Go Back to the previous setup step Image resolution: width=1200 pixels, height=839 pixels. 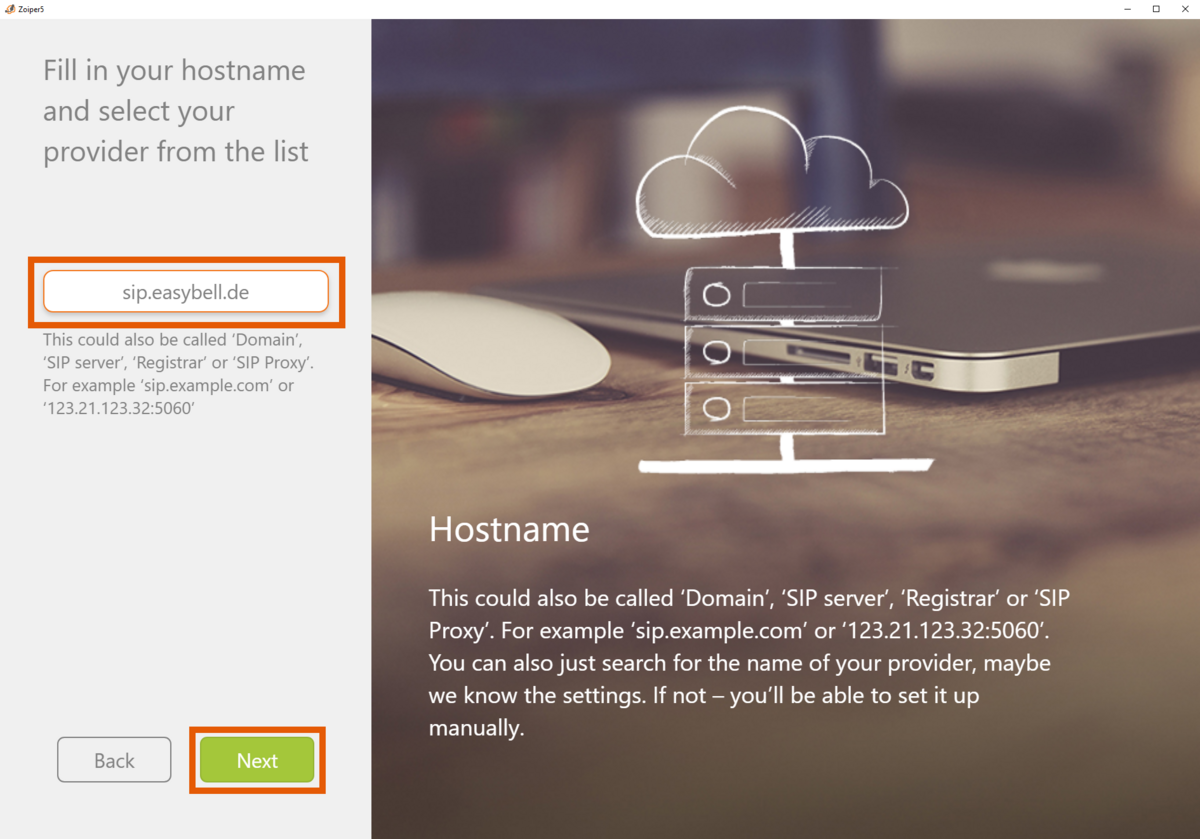point(114,761)
